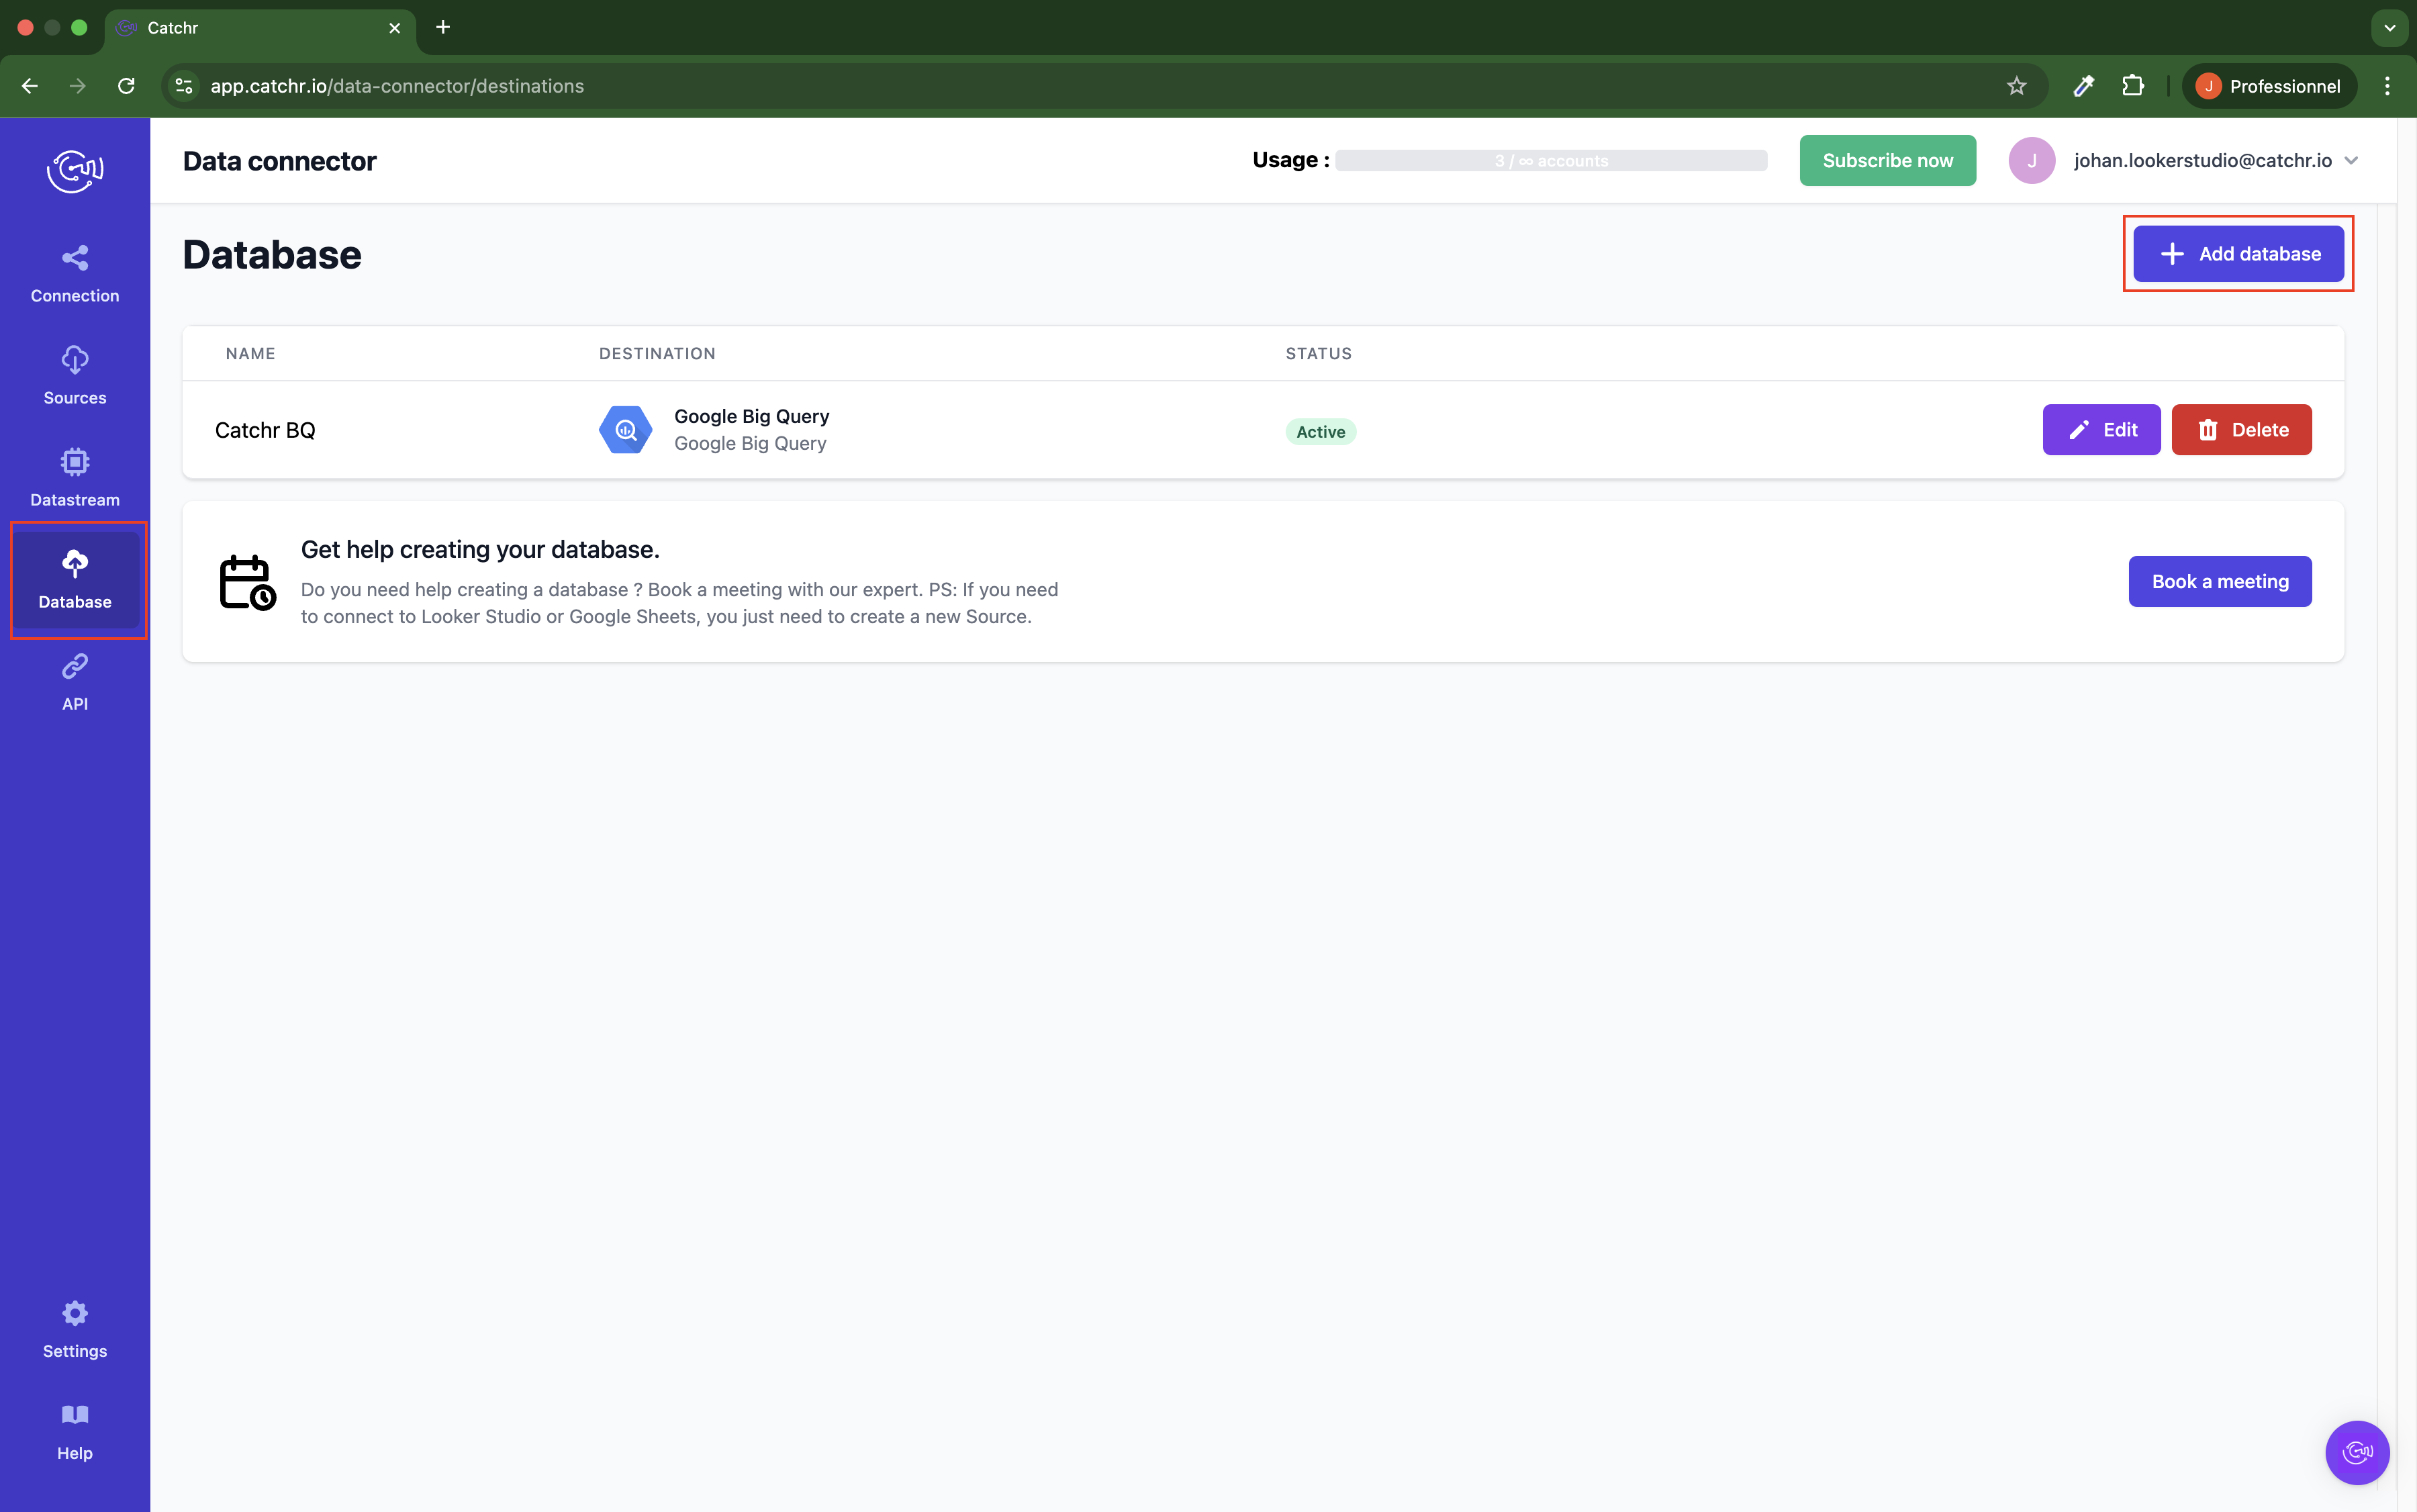The height and width of the screenshot is (1512, 2417).
Task: Open the Help section
Action: coord(75,1431)
